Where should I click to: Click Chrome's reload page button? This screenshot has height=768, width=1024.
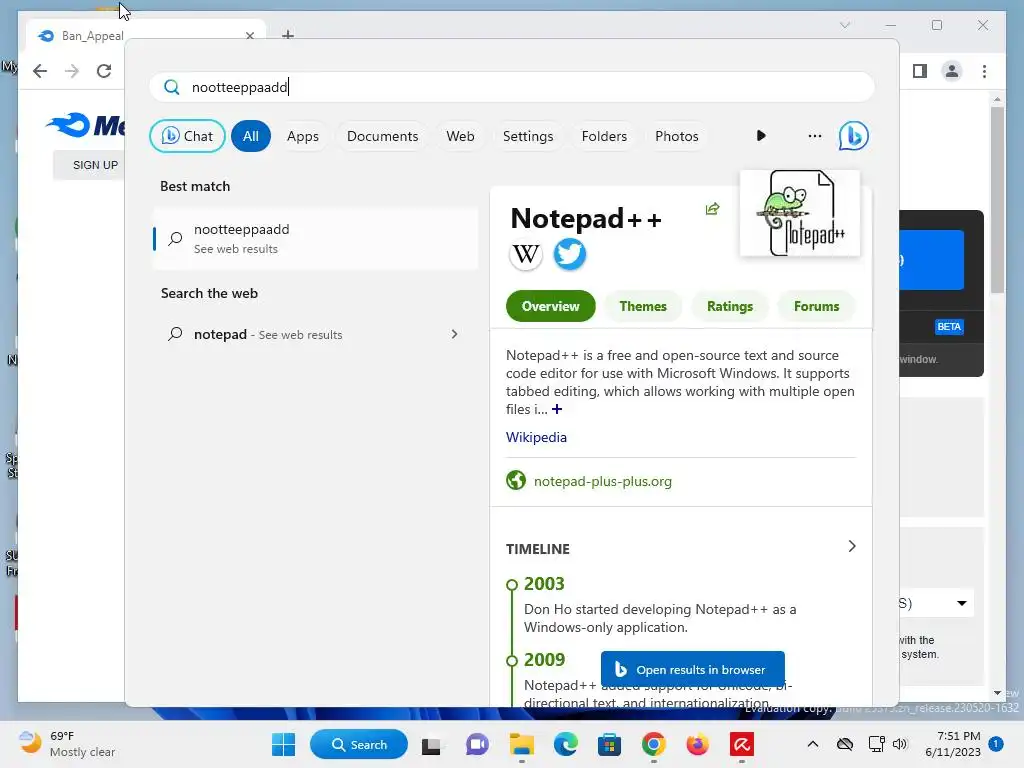pyautogui.click(x=104, y=71)
